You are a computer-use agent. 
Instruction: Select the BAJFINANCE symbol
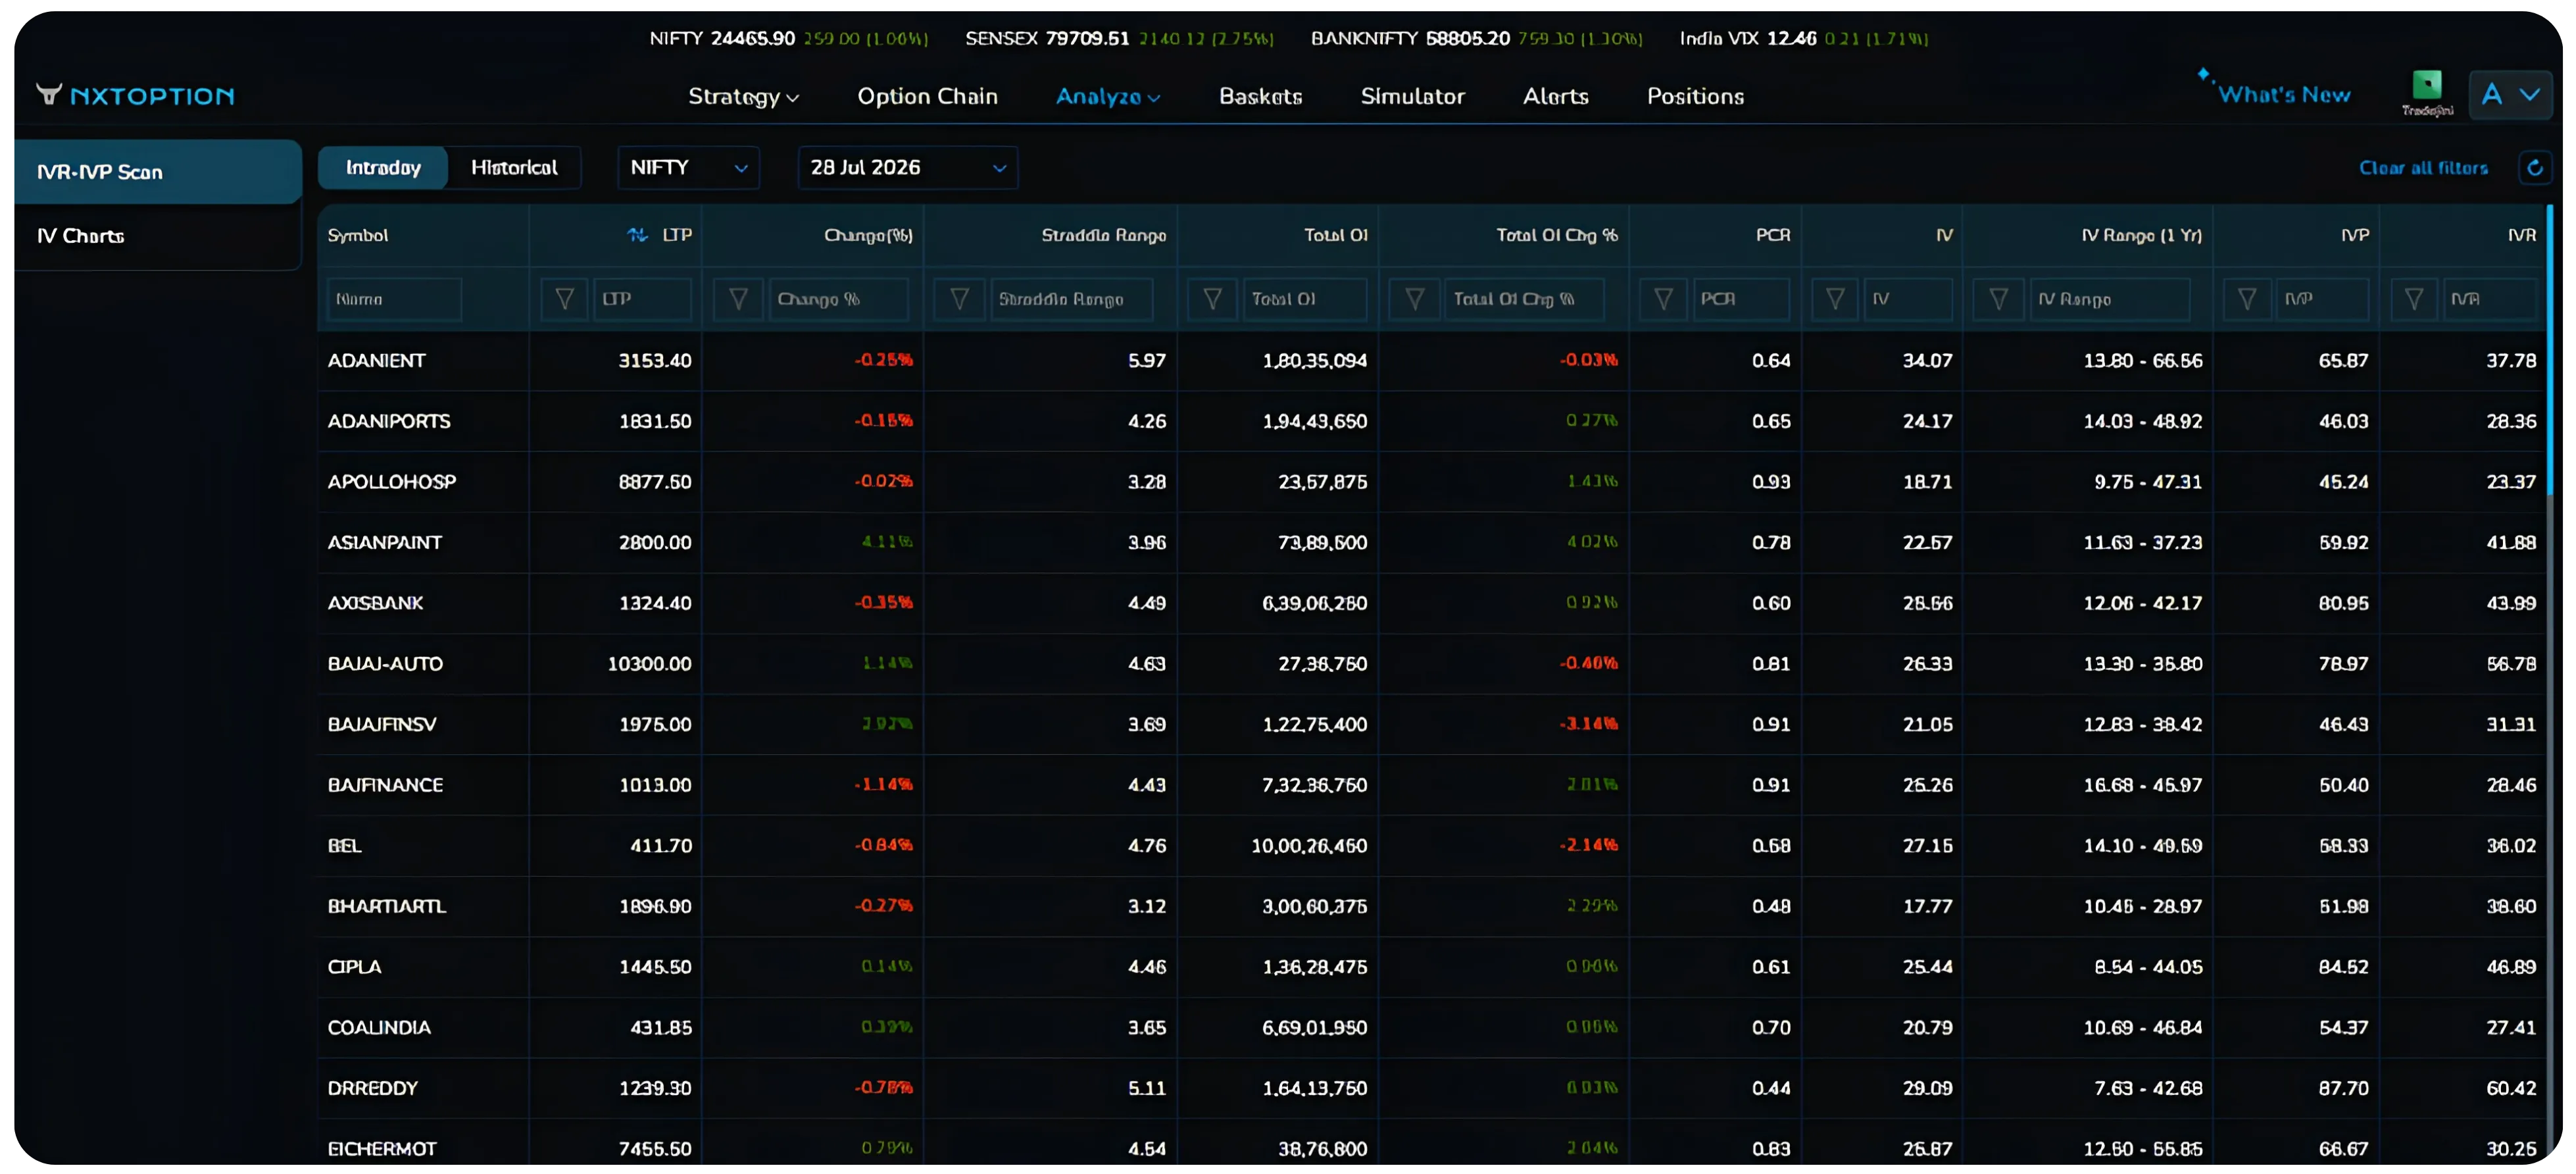point(385,785)
